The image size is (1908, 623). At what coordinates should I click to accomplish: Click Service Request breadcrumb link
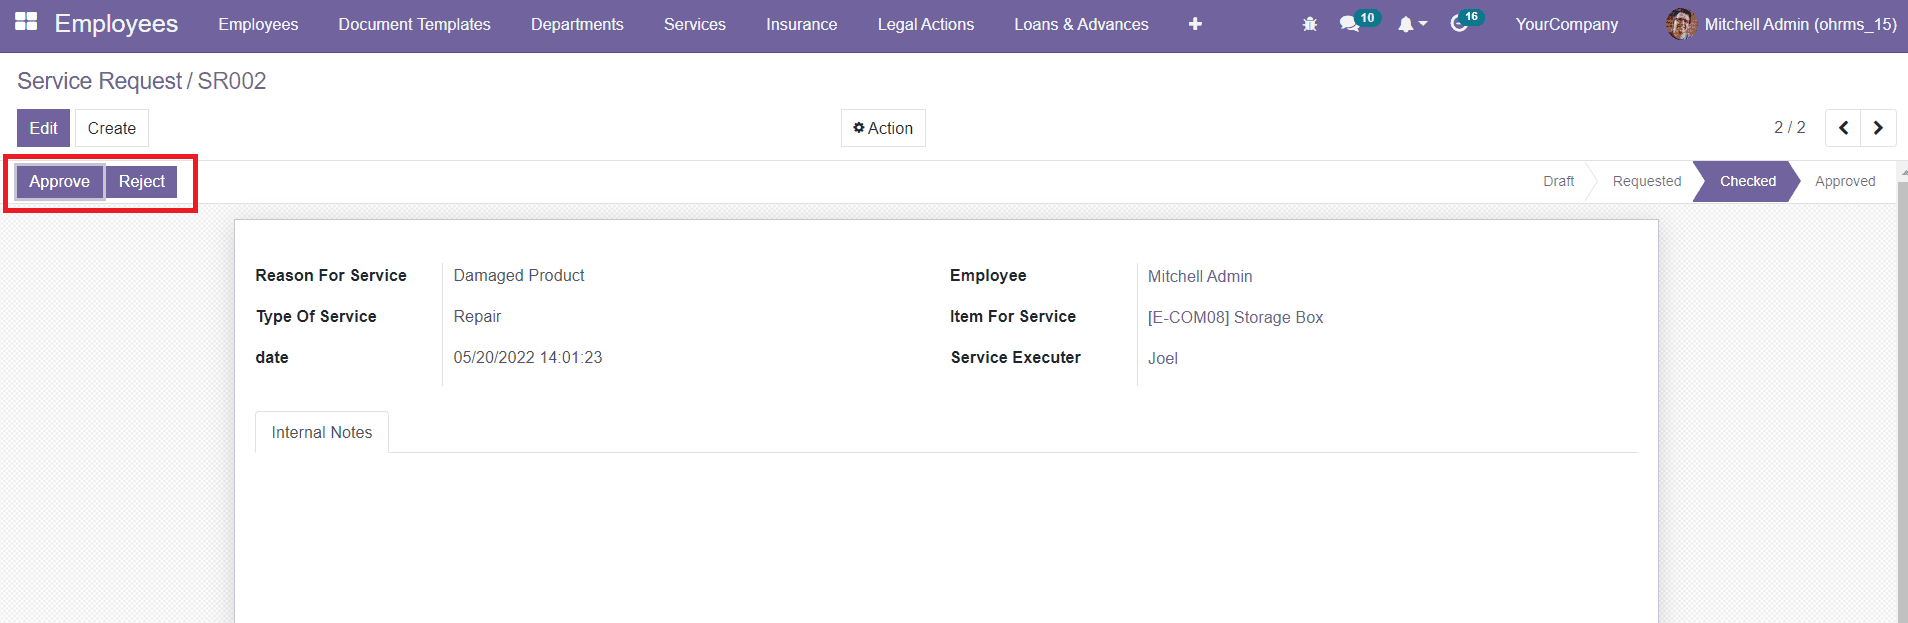pyautogui.click(x=99, y=81)
